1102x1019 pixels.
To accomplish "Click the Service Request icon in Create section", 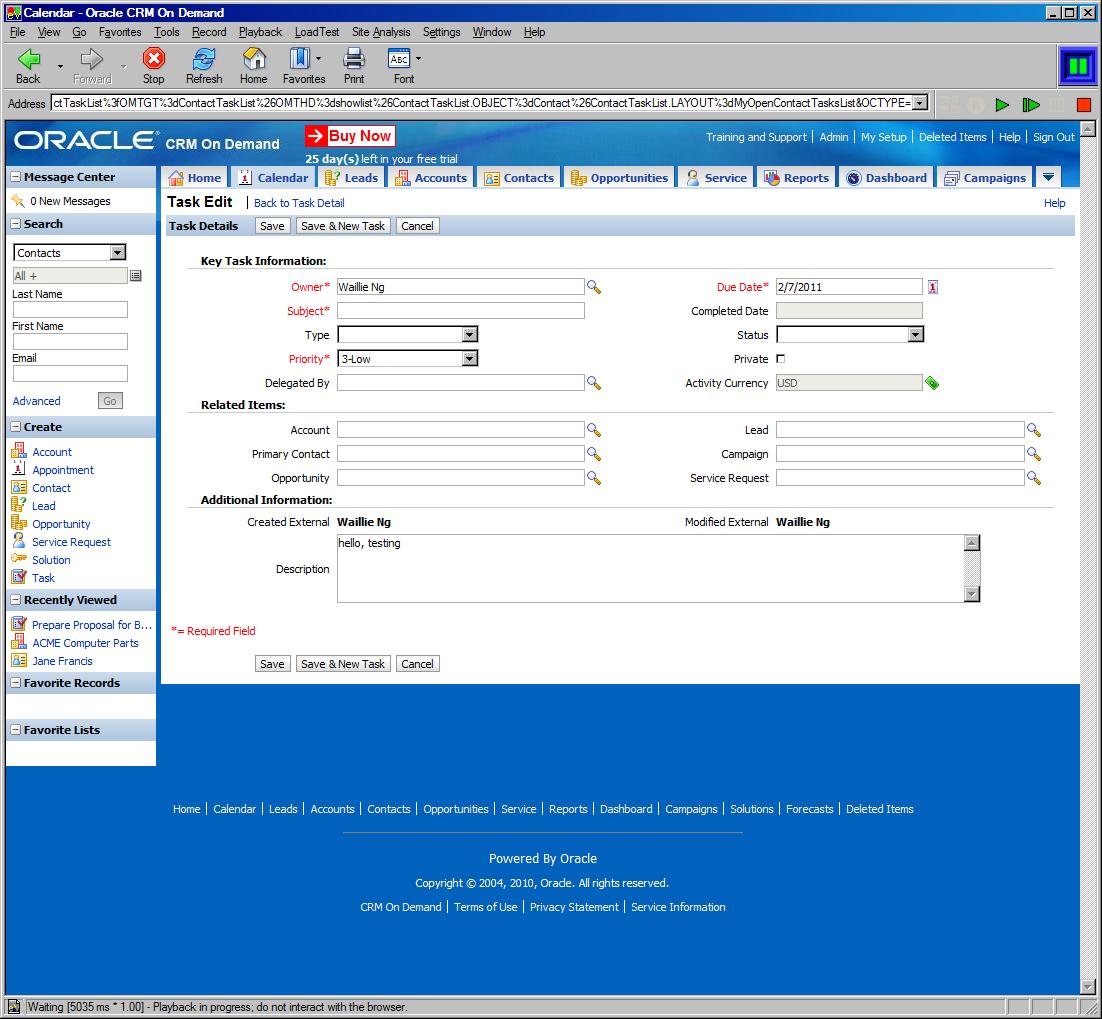I will coord(19,540).
